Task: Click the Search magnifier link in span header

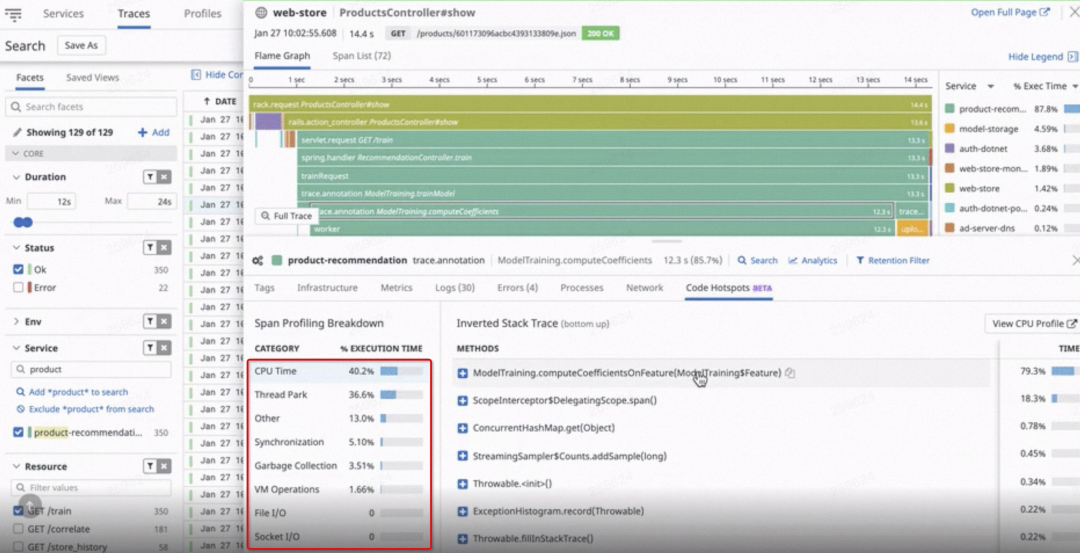Action: click(758, 260)
